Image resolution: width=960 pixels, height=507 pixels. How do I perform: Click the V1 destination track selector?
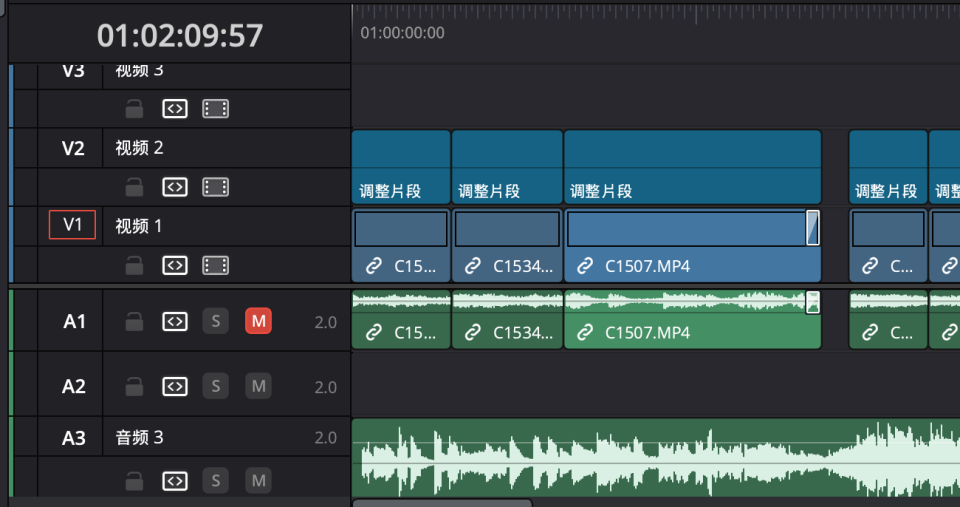(72, 226)
